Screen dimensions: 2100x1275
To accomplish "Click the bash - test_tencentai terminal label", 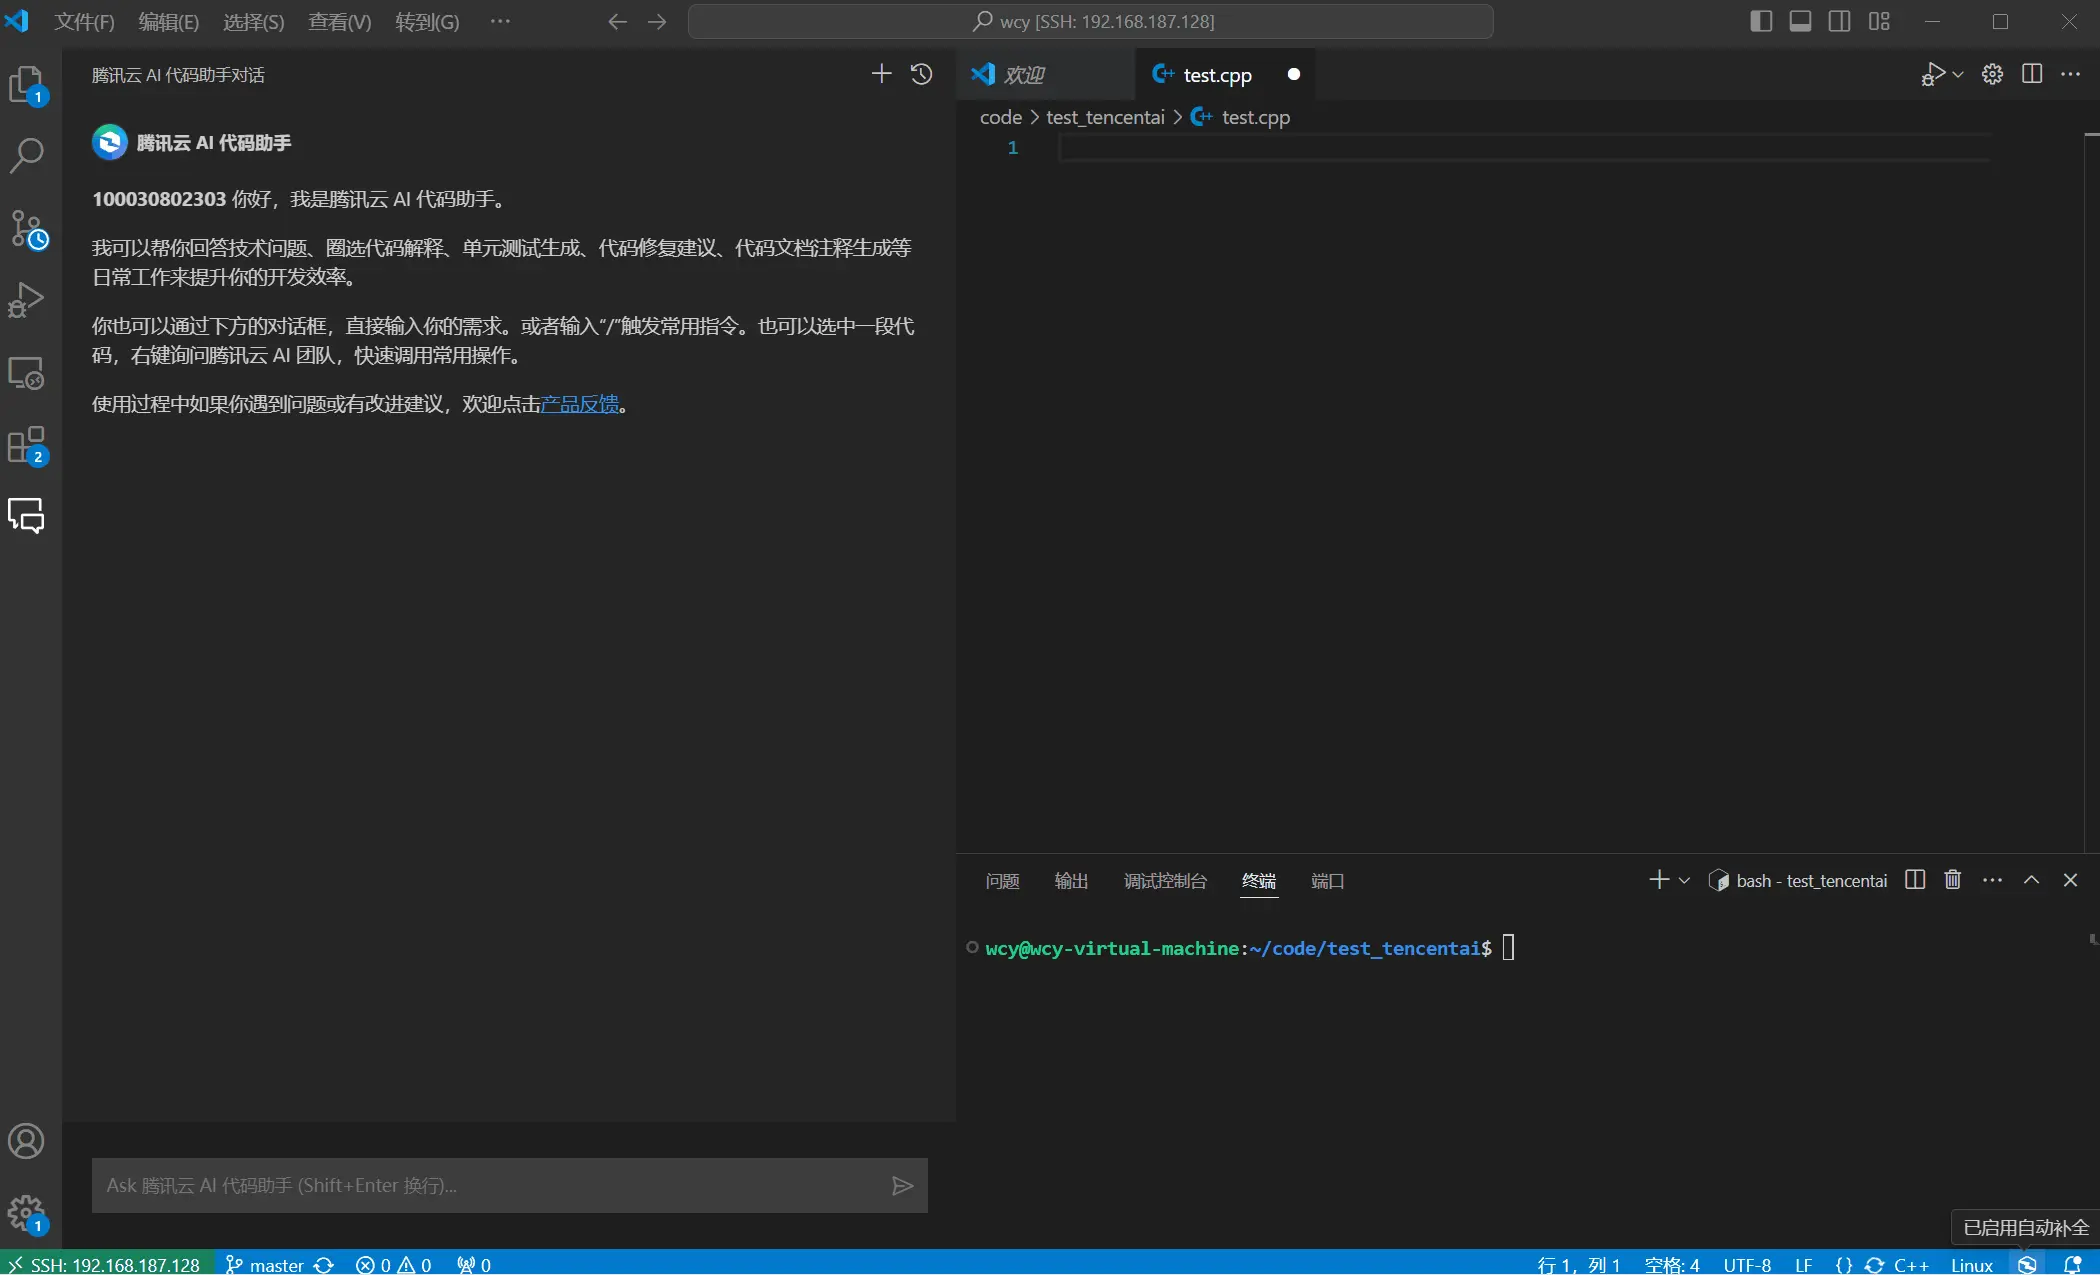I will pyautogui.click(x=1811, y=881).
